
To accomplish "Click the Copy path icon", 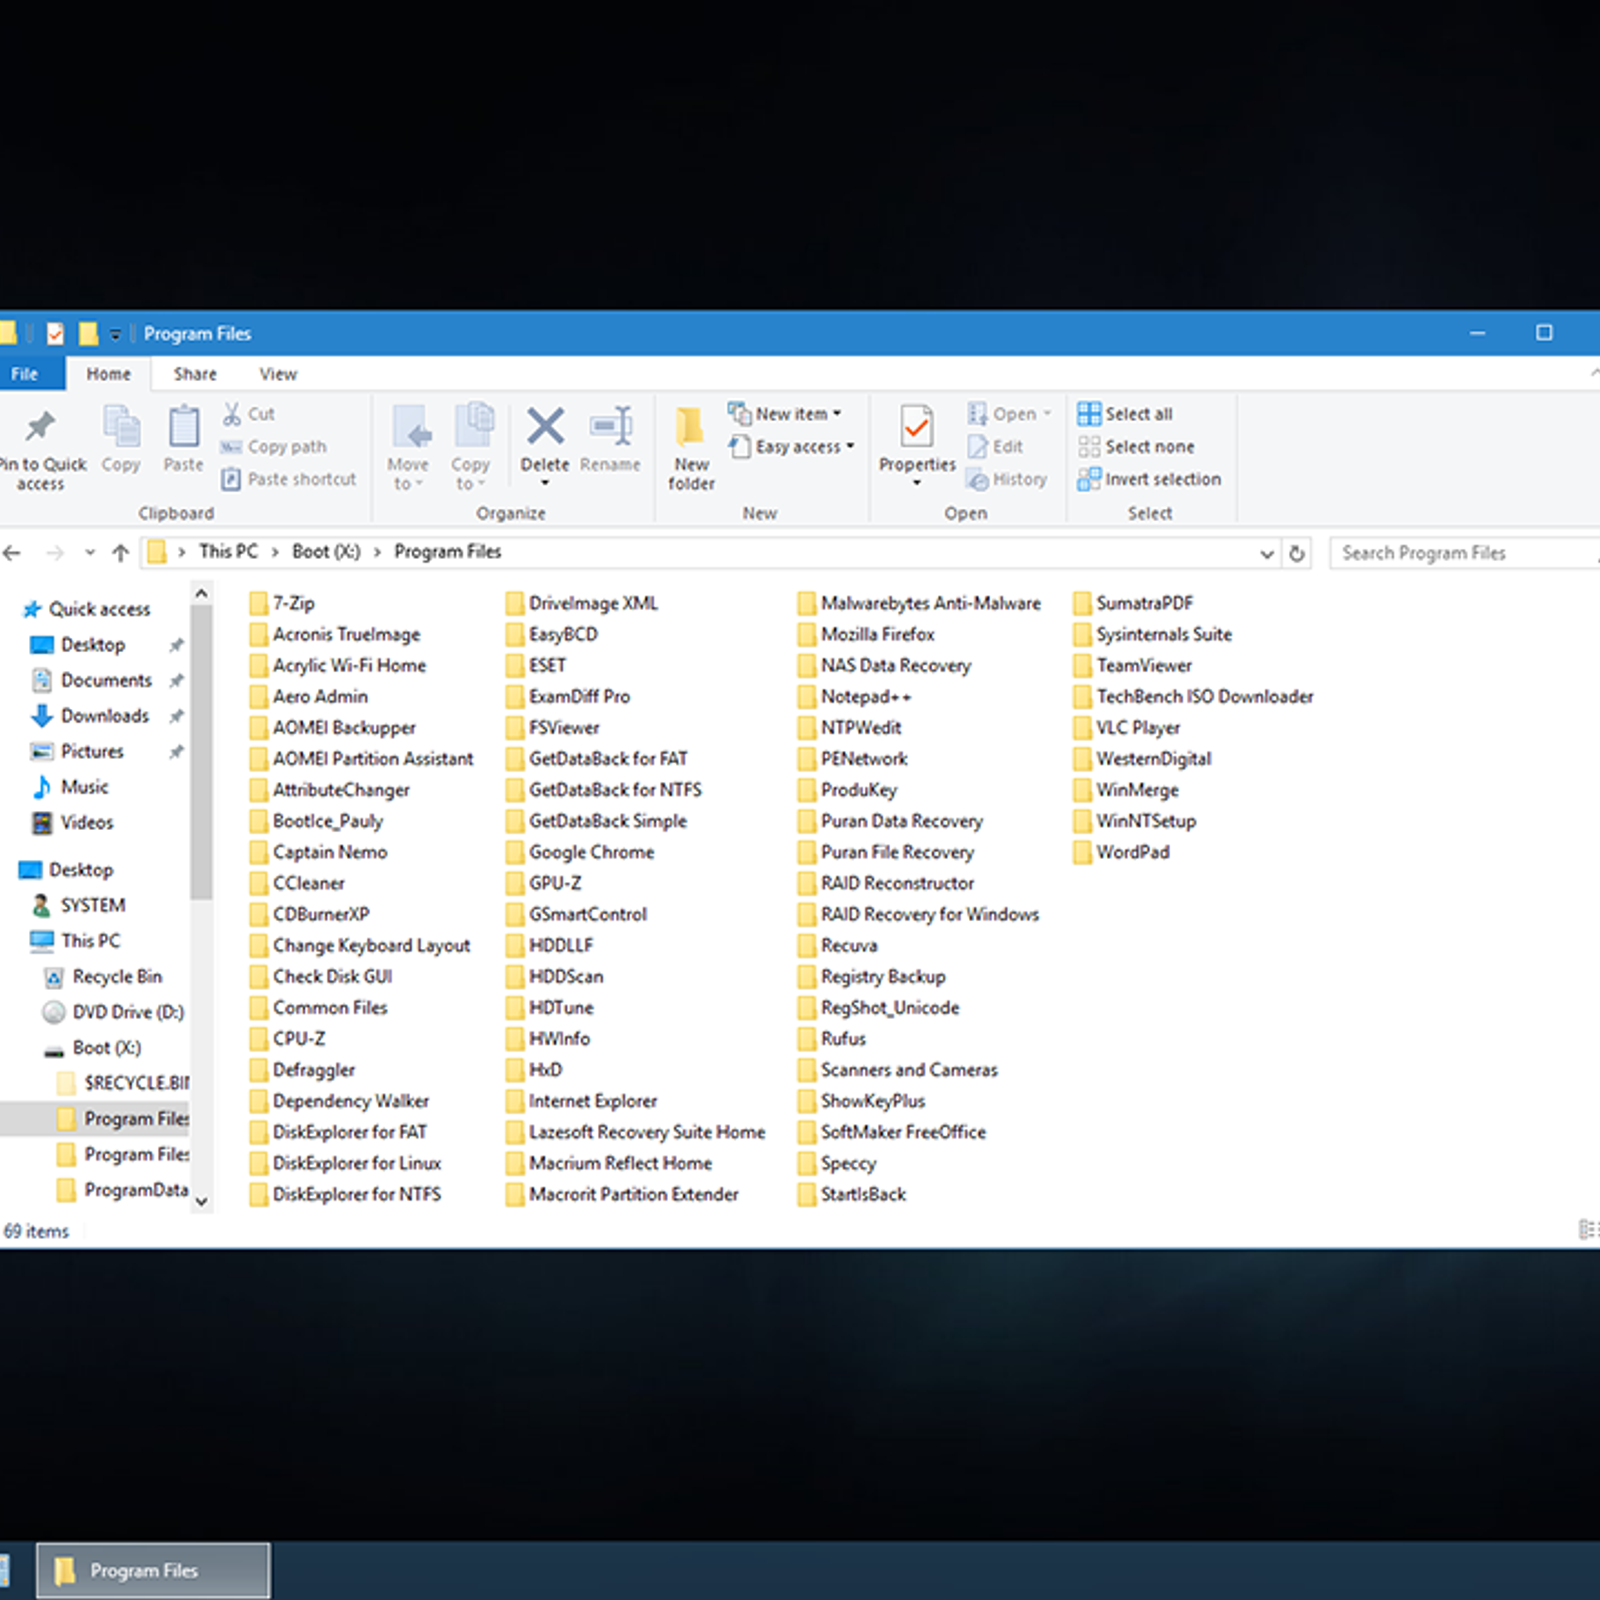I will tap(231, 447).
